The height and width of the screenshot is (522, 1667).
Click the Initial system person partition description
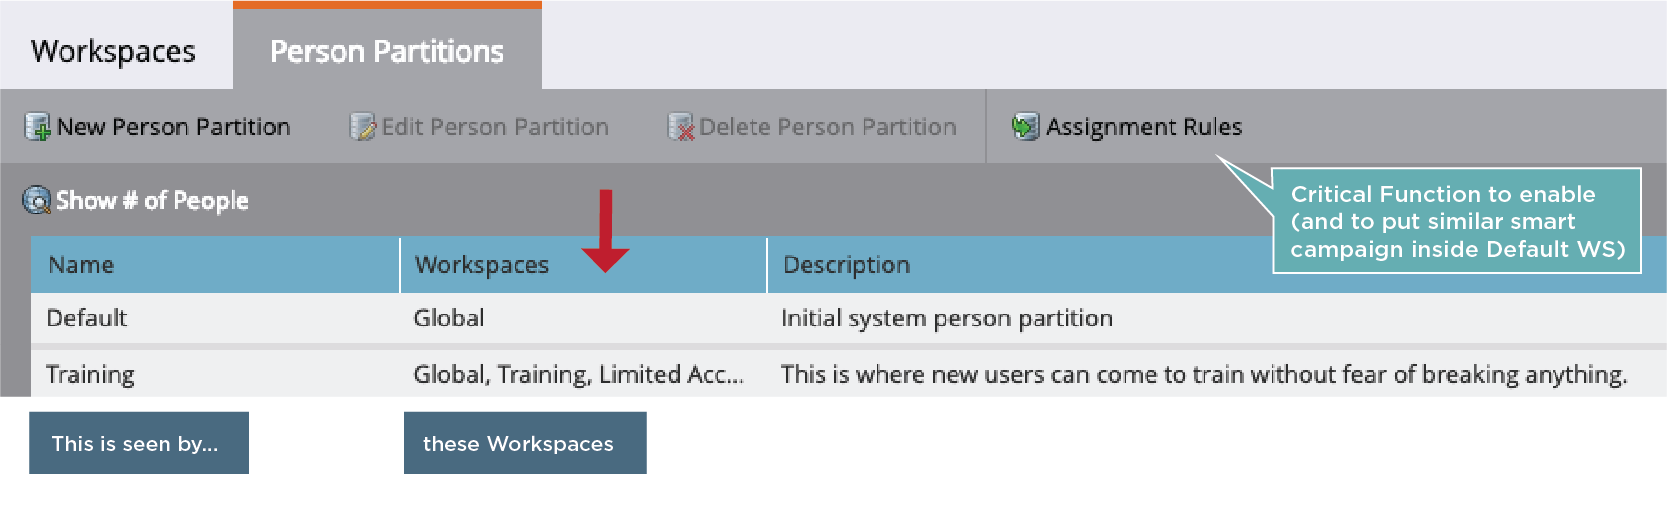[x=946, y=318]
